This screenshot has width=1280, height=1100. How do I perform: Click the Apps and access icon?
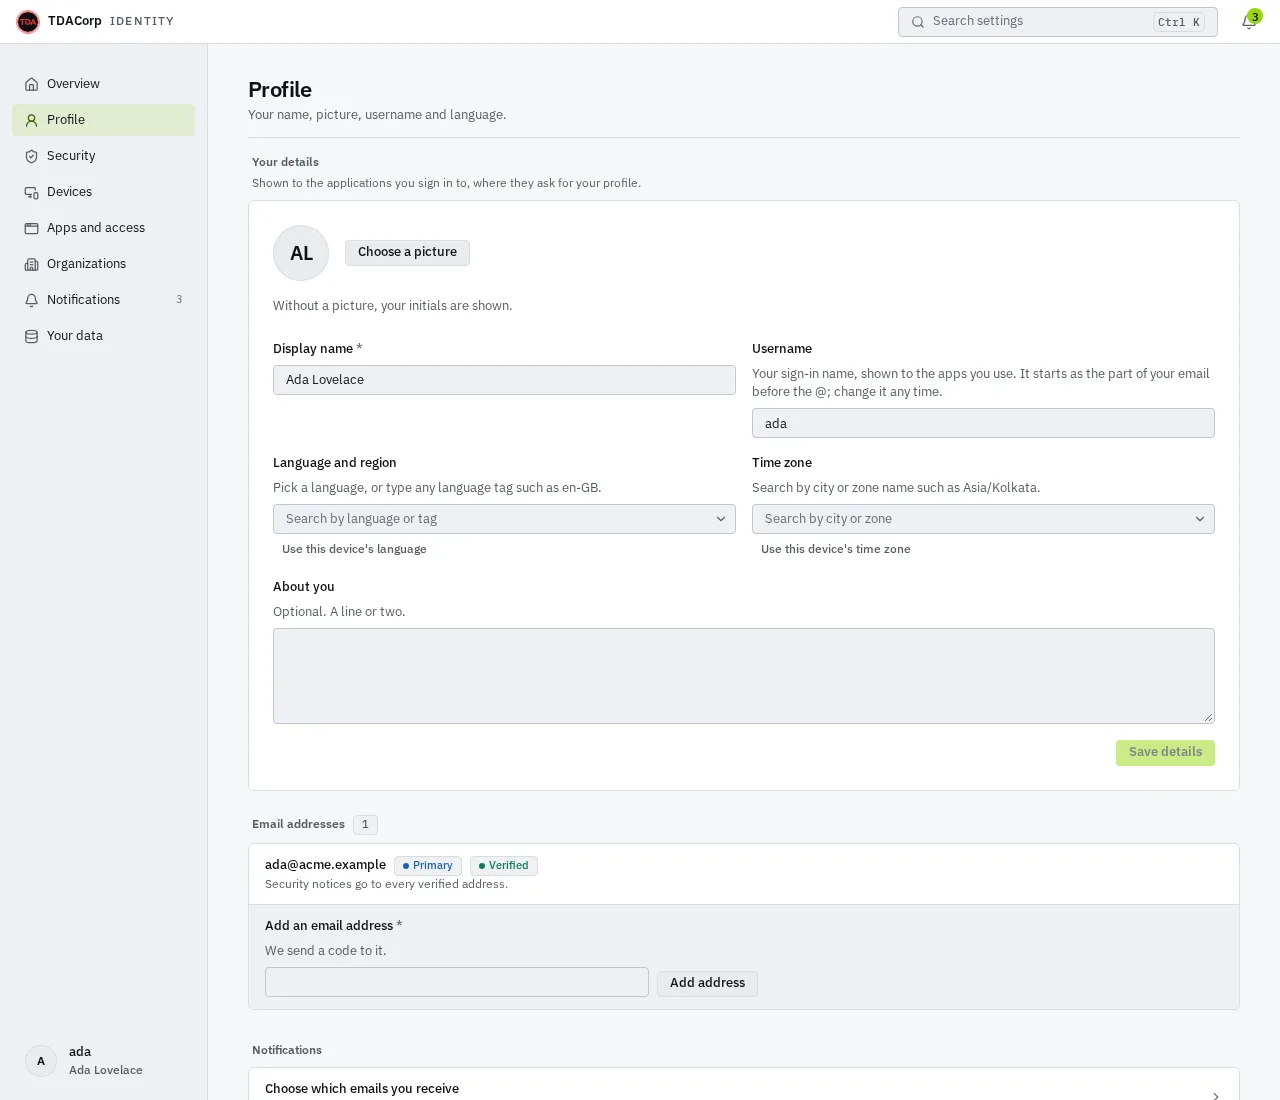click(31, 228)
